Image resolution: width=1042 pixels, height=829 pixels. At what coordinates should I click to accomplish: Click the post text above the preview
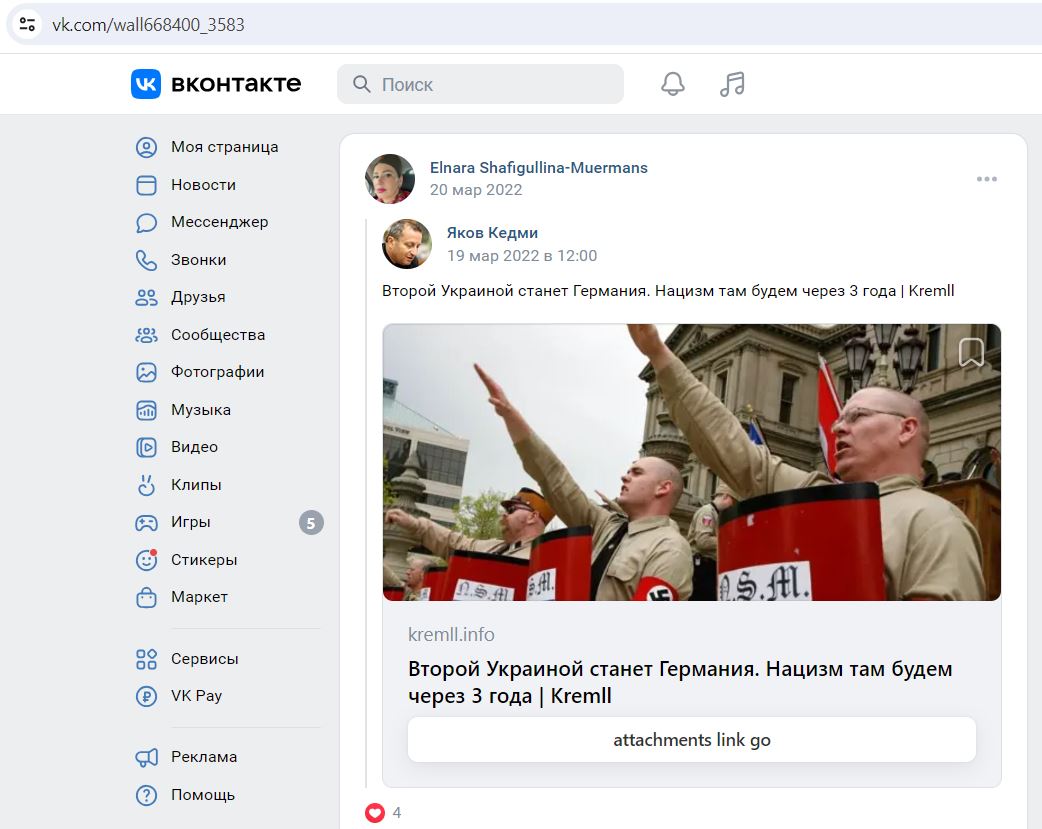coord(668,291)
